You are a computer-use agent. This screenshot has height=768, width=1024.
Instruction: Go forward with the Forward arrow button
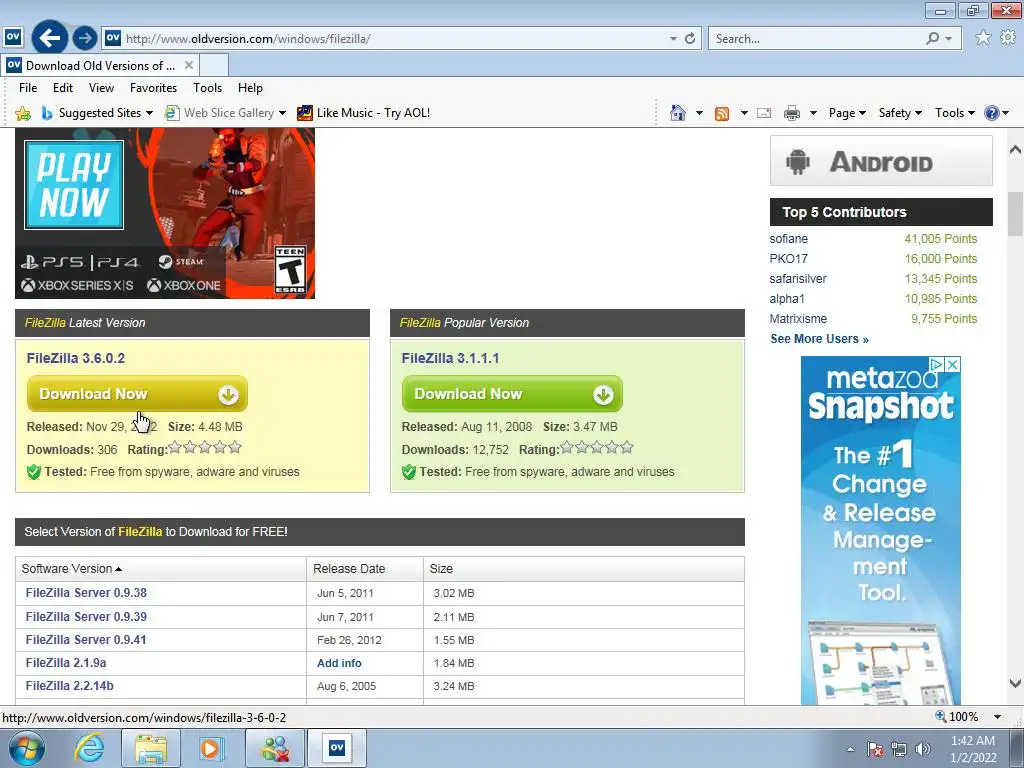click(84, 38)
